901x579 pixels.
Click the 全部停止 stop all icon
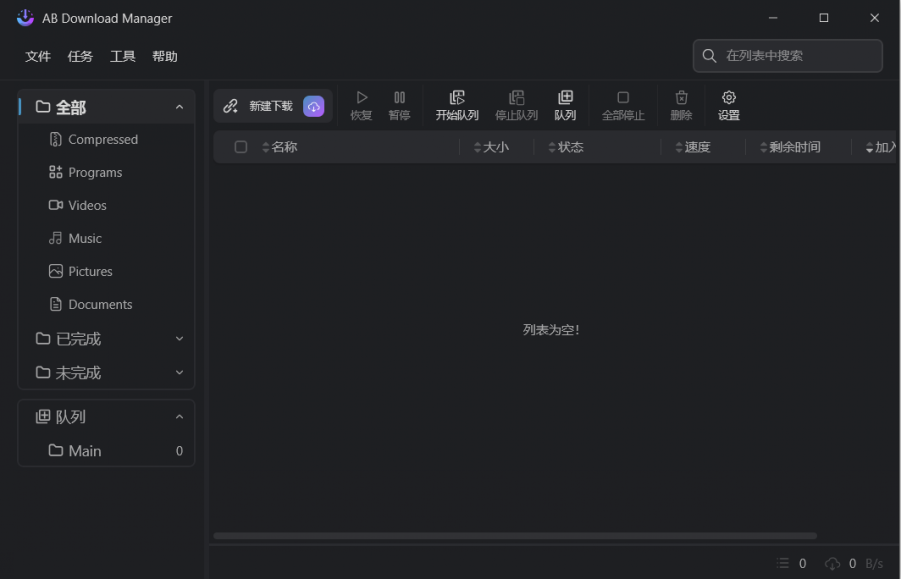[x=623, y=98]
